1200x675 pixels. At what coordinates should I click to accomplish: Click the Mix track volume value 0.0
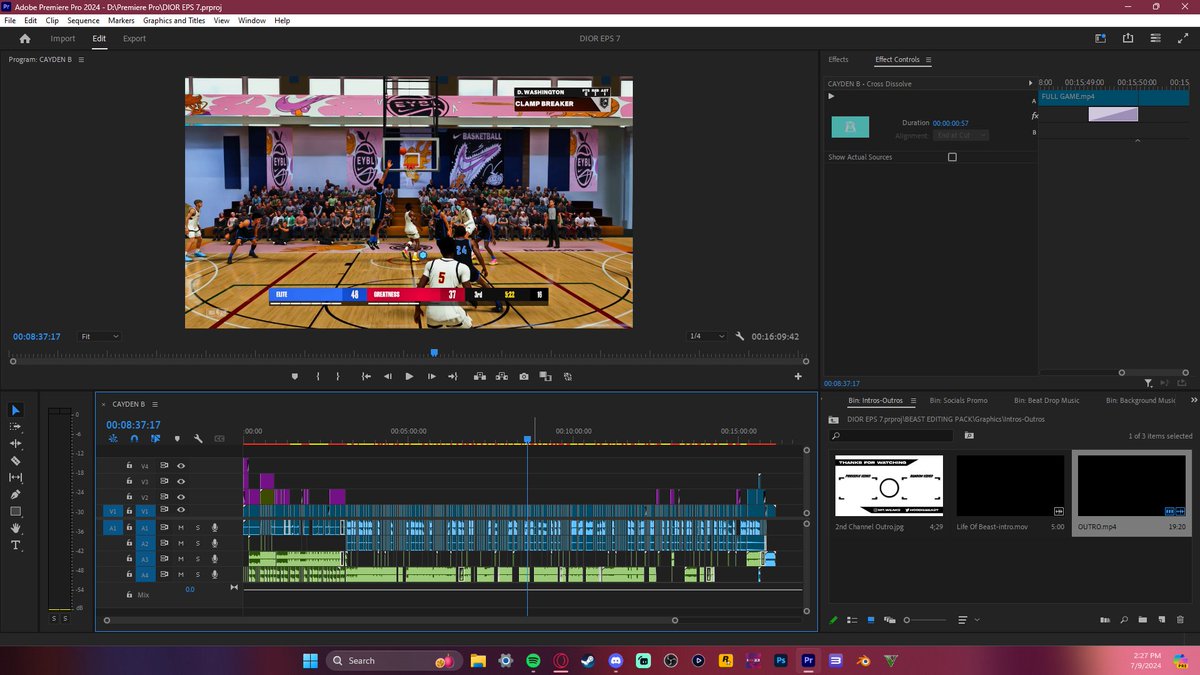pos(189,590)
